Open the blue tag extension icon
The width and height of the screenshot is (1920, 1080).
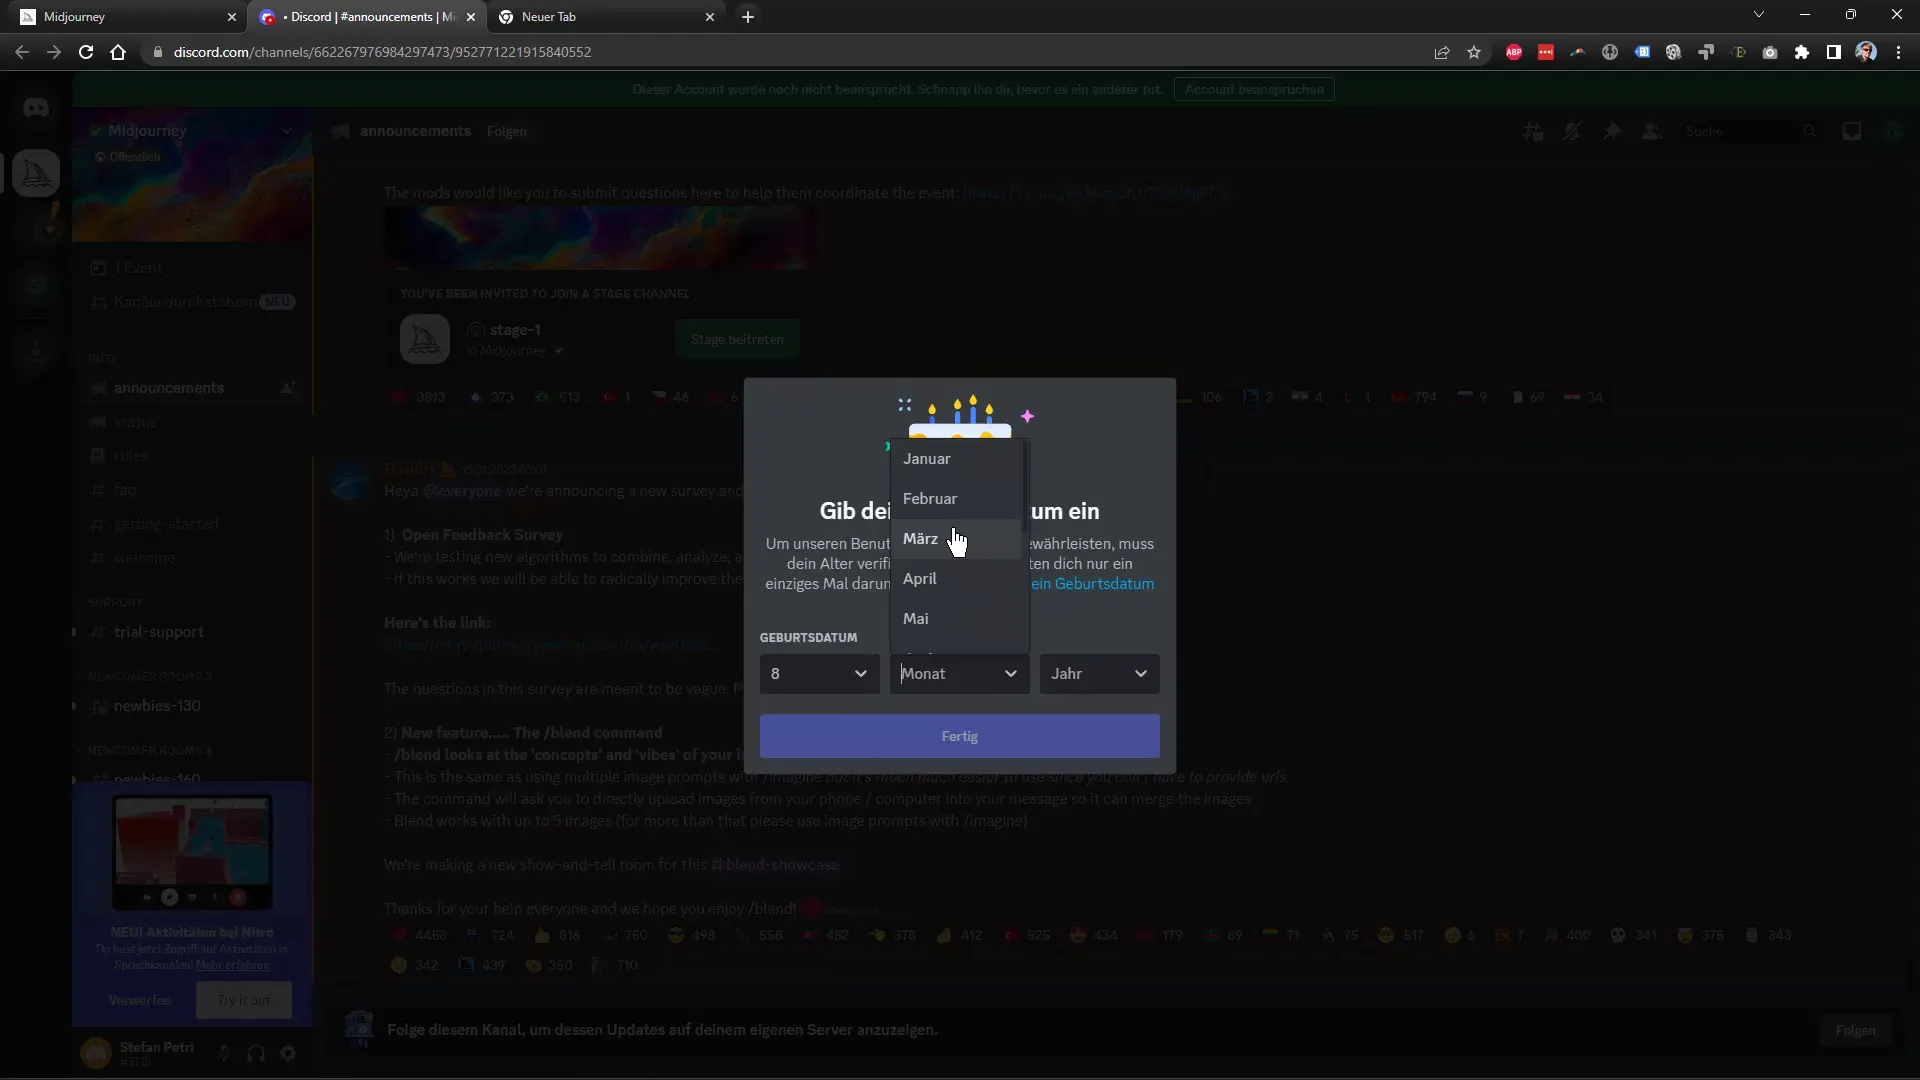point(1642,52)
